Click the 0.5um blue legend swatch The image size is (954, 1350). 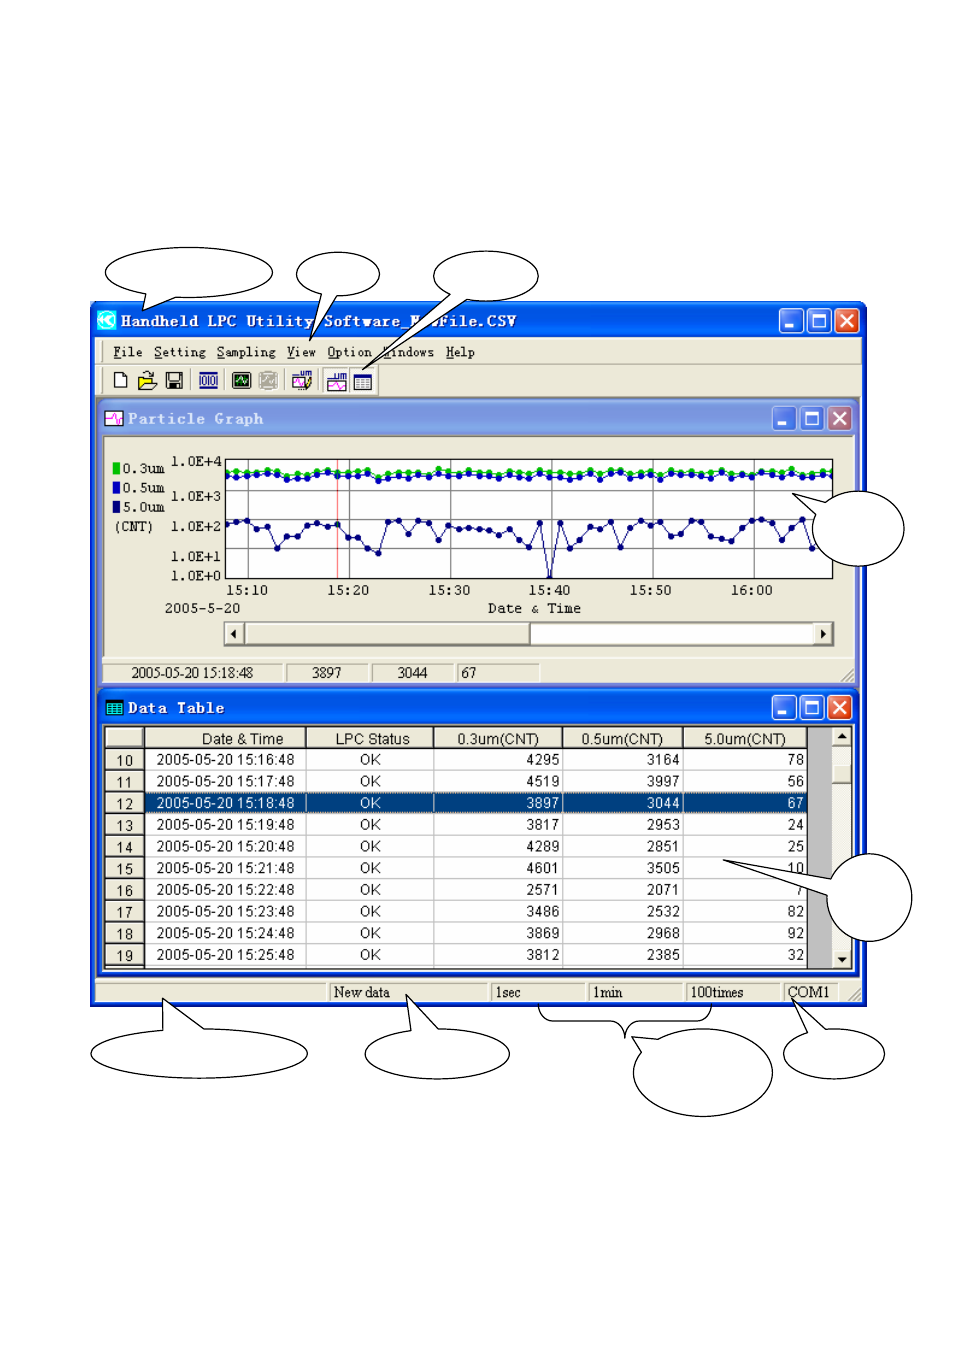click(x=116, y=487)
